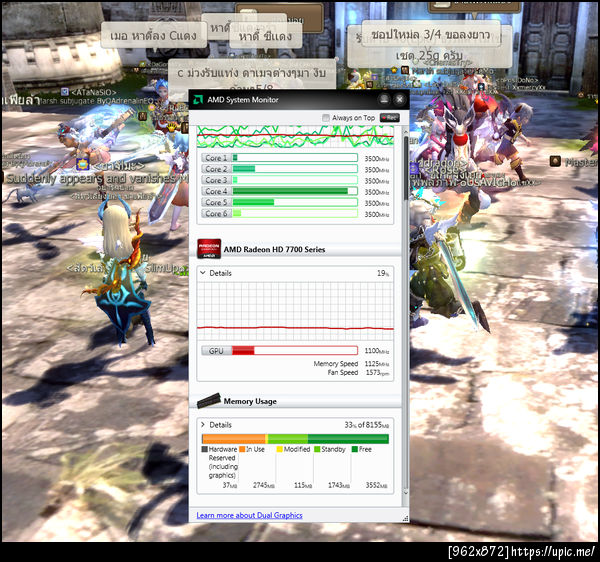Viewport: 600px width, 562px height.
Task: Click the Memory Usage RAM stick icon
Action: 209,401
